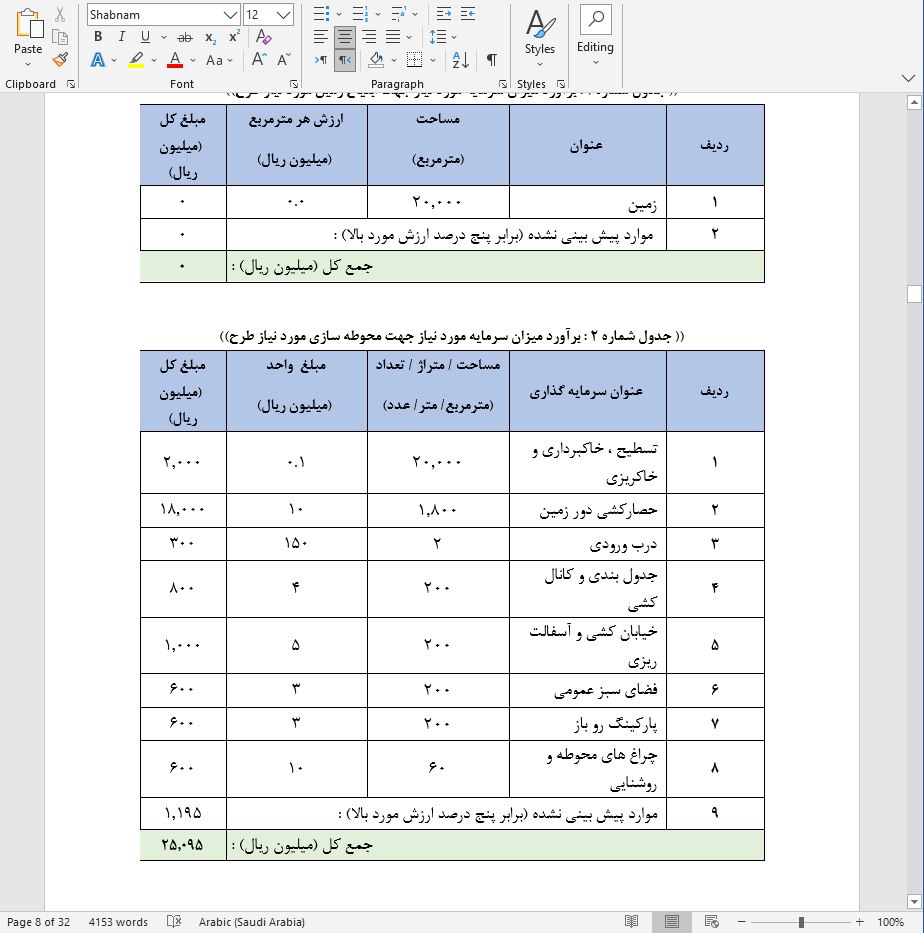
Task: Open Font dialog launcher
Action: [294, 84]
